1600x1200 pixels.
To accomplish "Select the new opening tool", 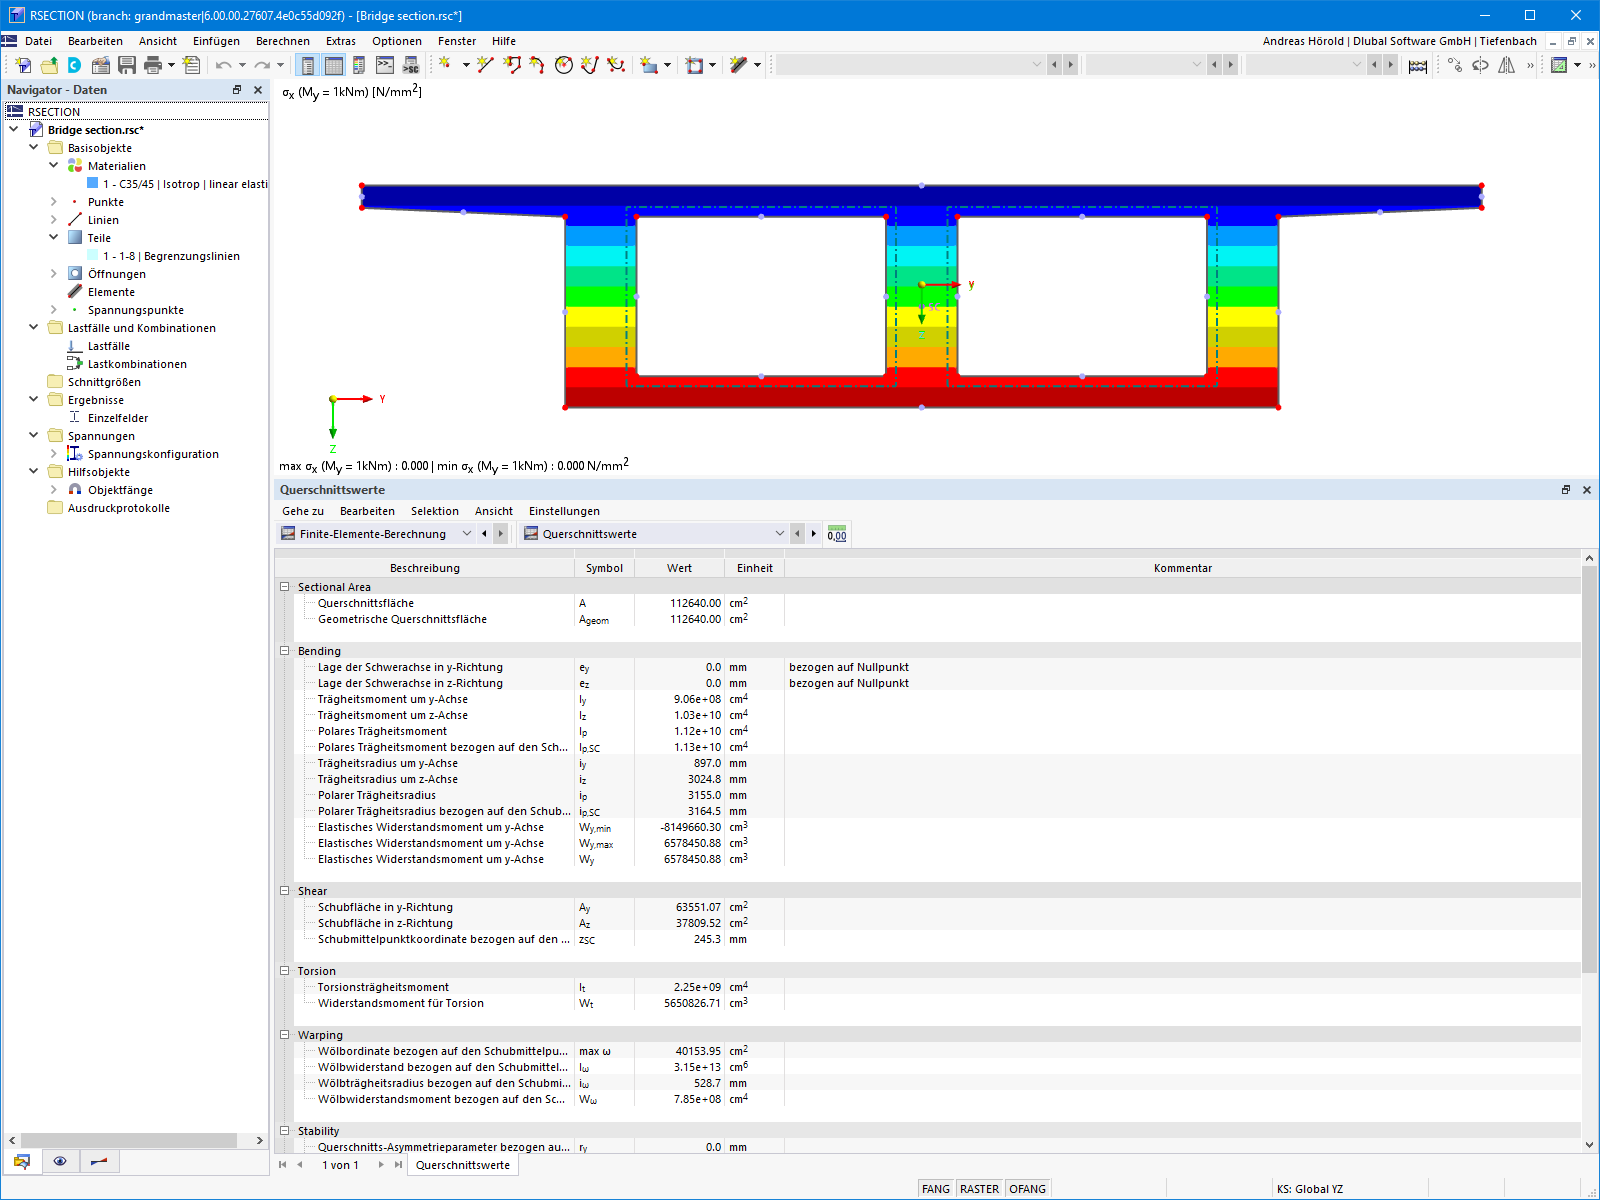I will point(695,65).
